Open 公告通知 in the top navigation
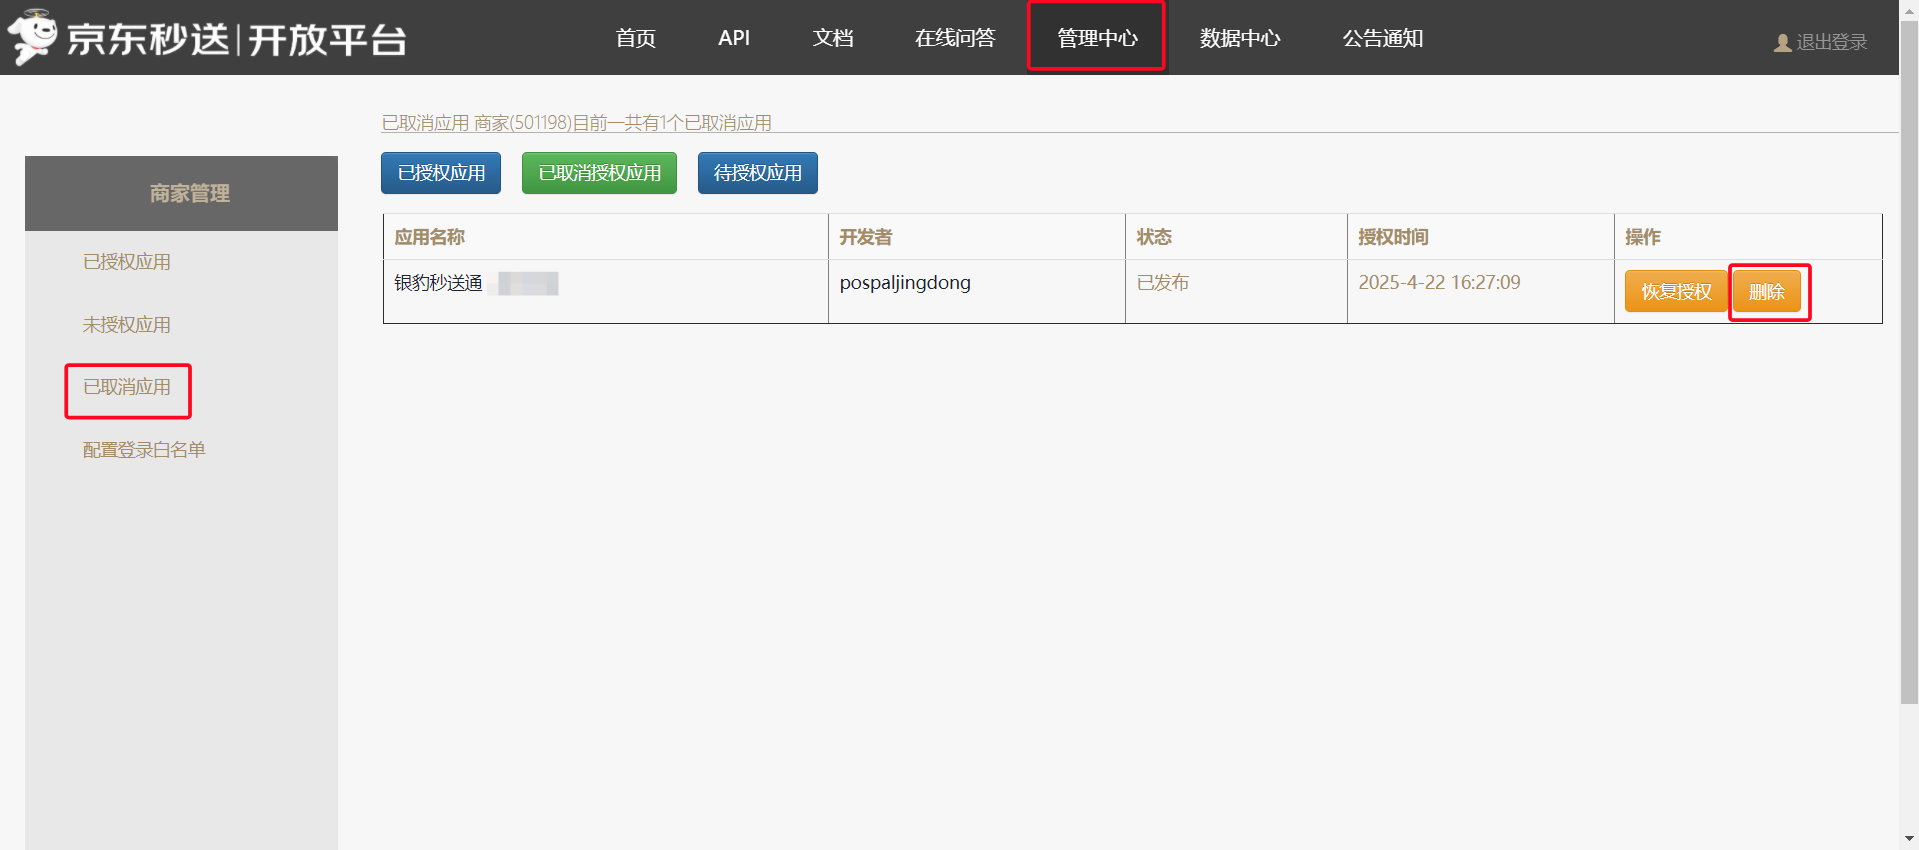The height and width of the screenshot is (850, 1919). click(x=1383, y=38)
